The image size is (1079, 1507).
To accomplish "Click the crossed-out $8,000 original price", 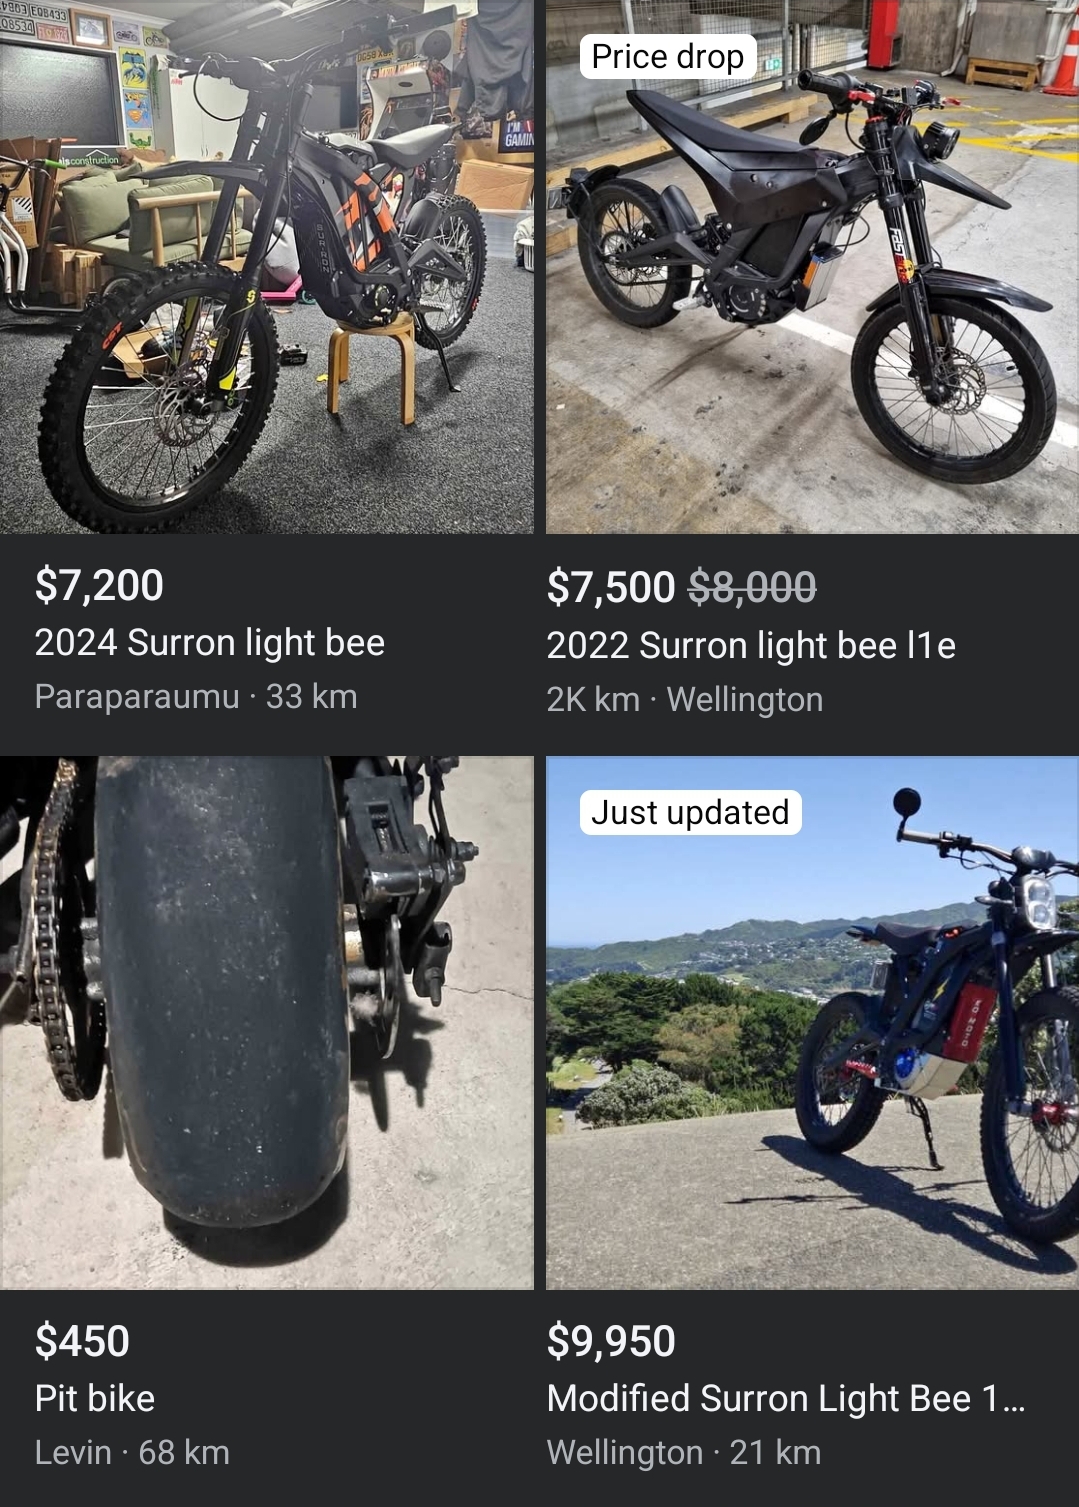I will tap(752, 587).
